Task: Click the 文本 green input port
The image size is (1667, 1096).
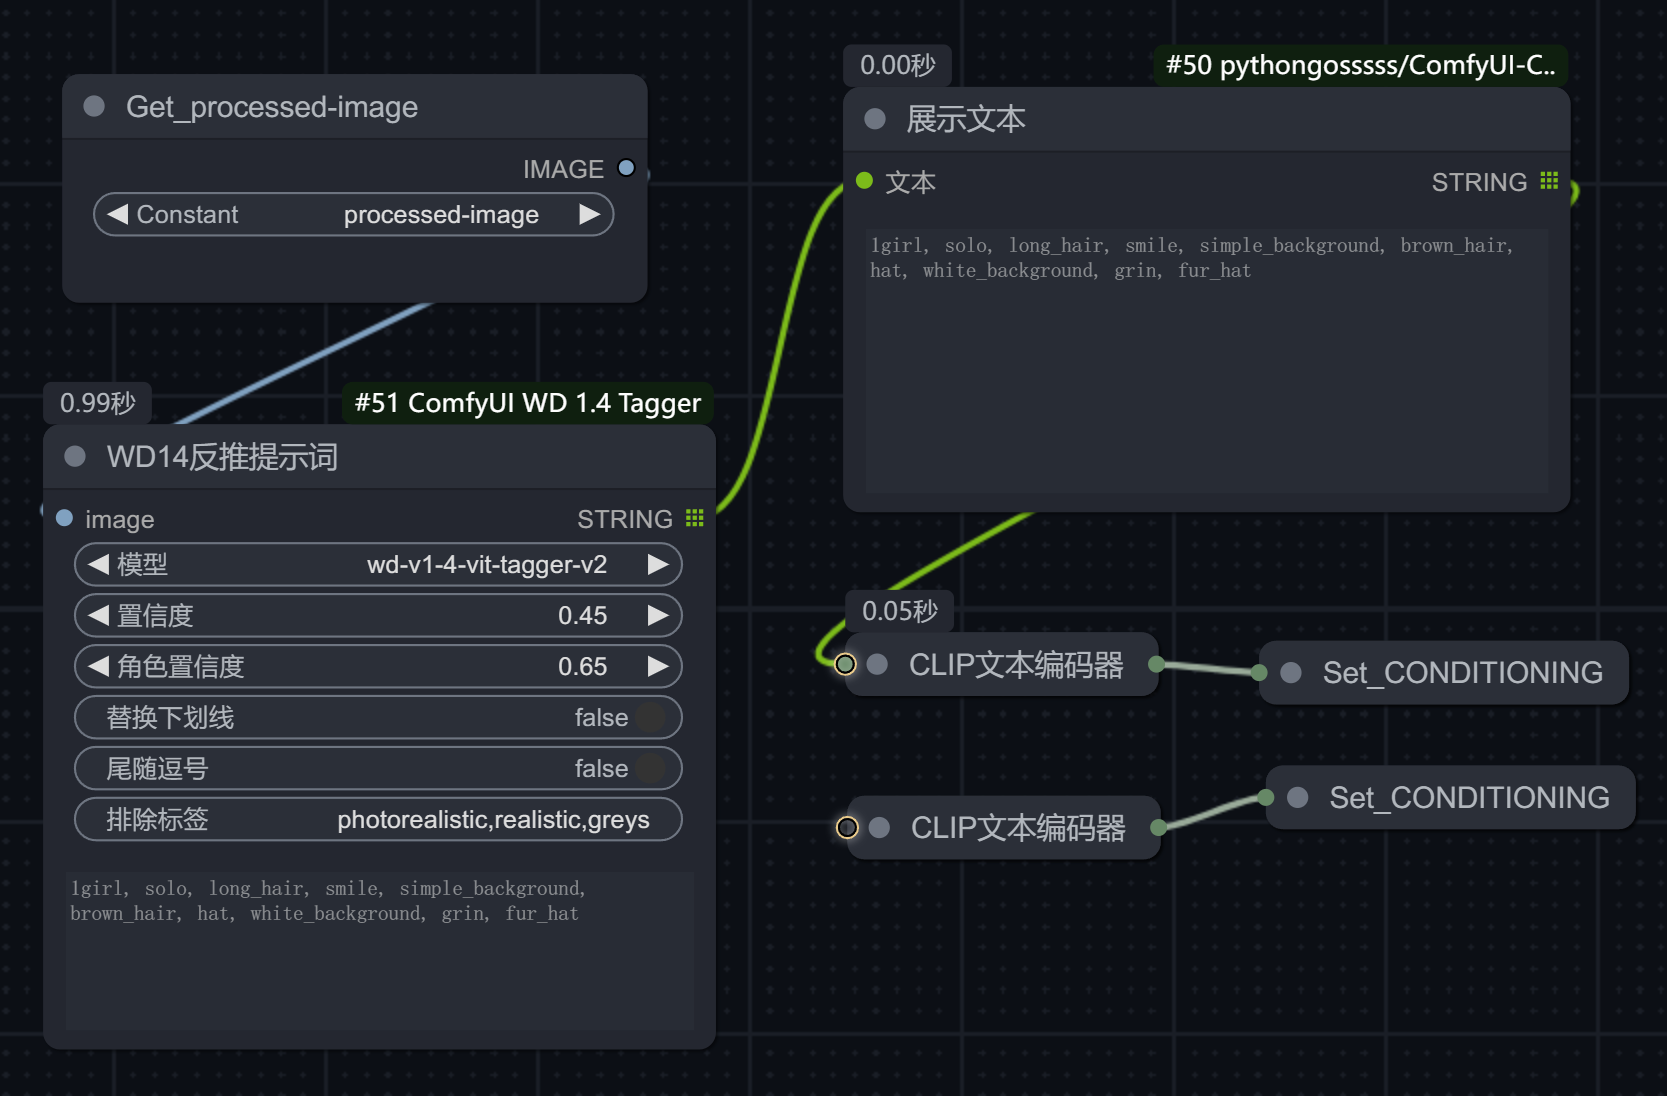Action: (x=865, y=181)
